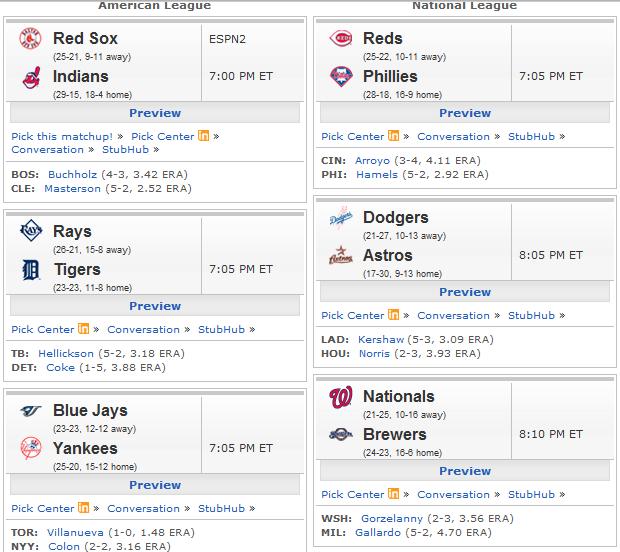Image resolution: width=620 pixels, height=552 pixels.
Task: Open Preview for Nationals vs Brewers
Action: tap(465, 471)
